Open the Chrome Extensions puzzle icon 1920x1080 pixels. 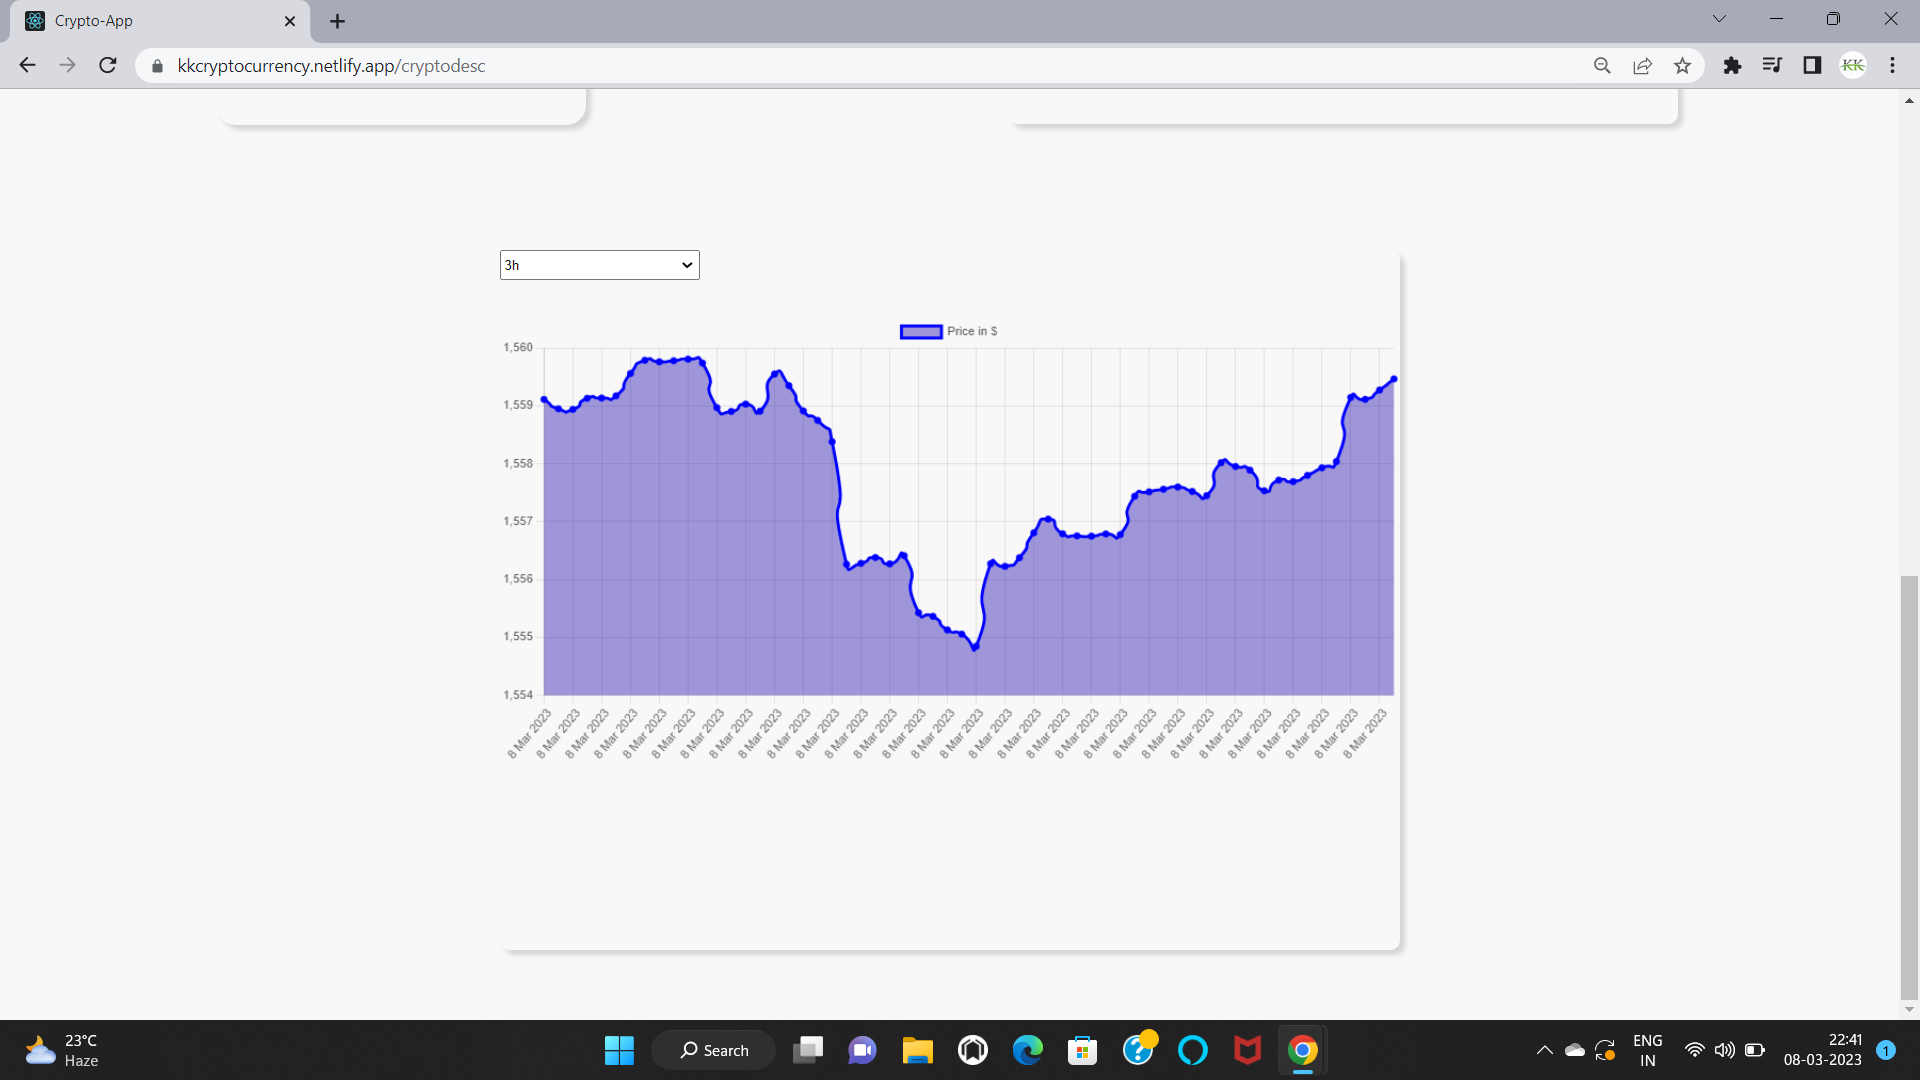(1732, 66)
